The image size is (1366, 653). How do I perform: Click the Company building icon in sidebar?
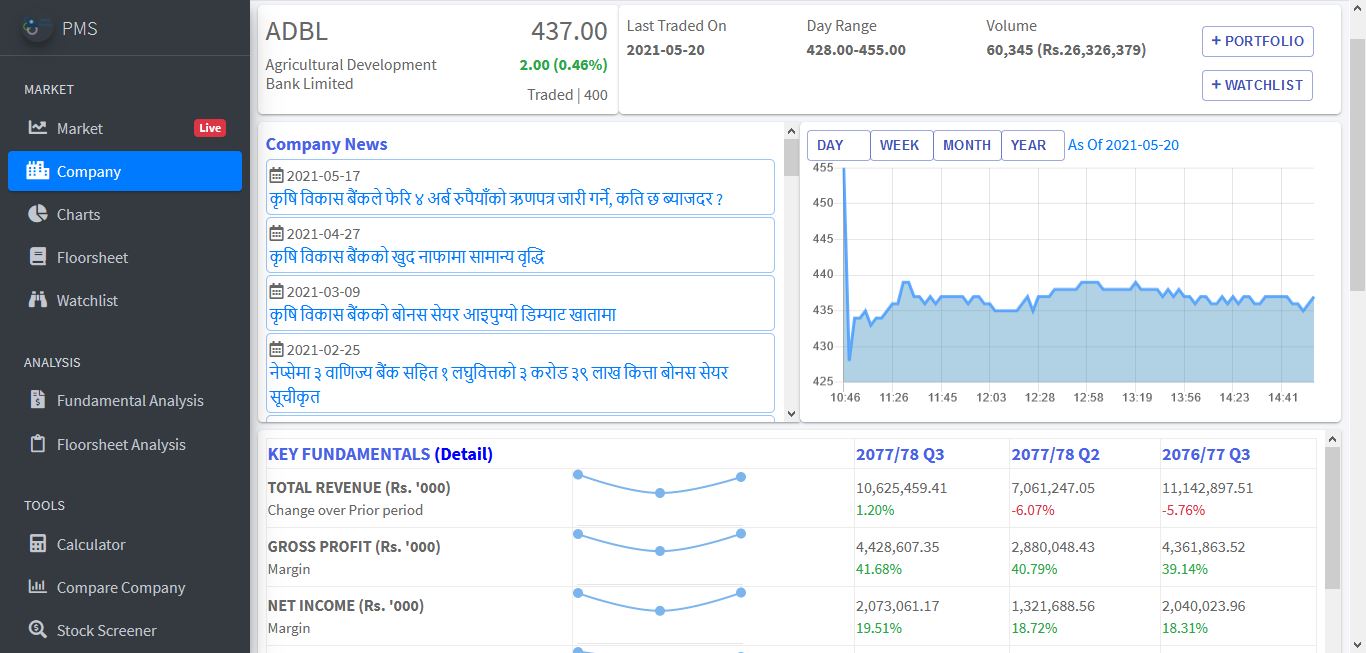(x=38, y=171)
